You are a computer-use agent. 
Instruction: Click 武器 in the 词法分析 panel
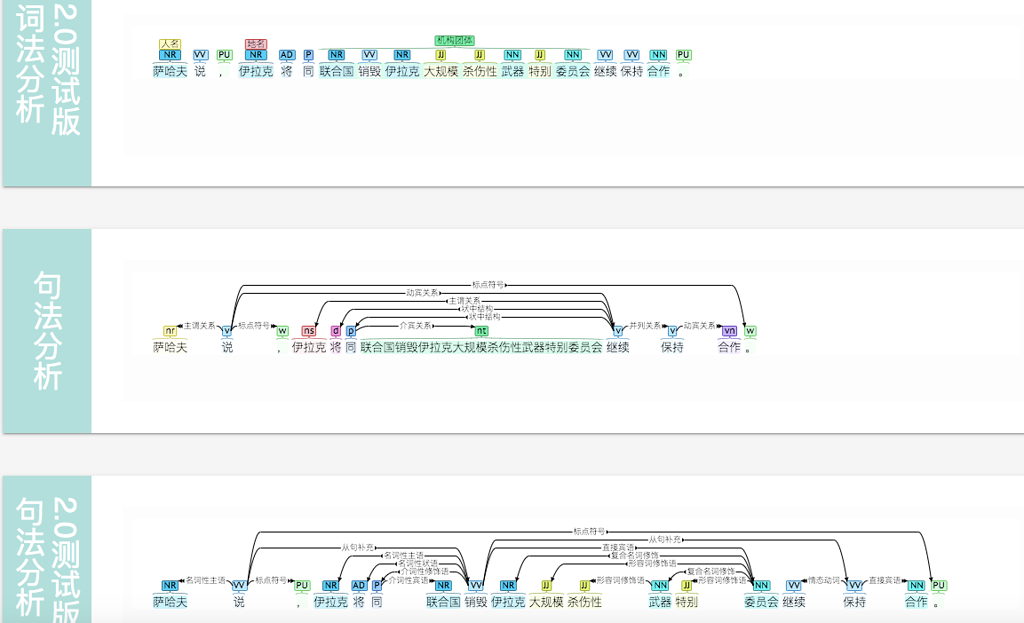513,71
